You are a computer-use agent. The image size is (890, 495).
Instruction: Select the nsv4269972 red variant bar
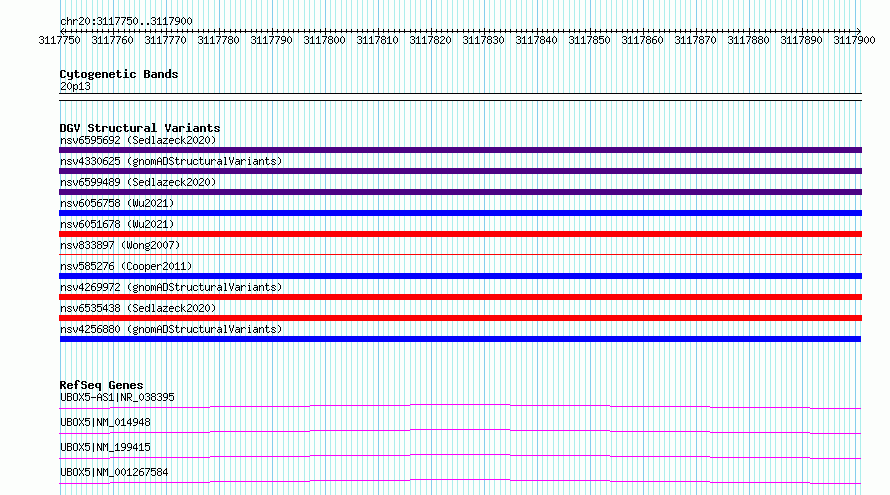click(460, 297)
